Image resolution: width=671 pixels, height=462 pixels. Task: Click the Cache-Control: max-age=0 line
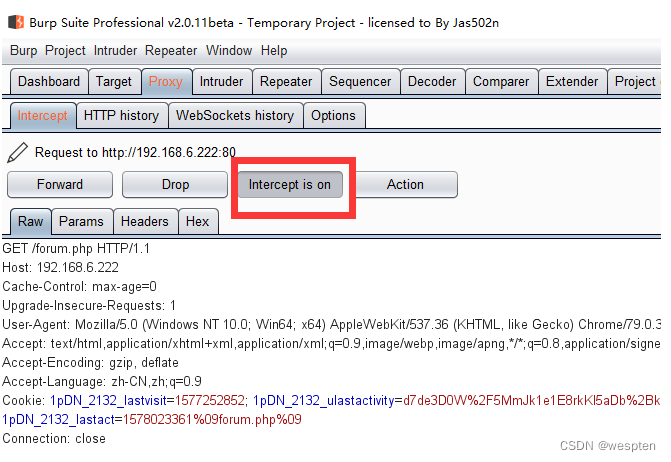(80, 287)
